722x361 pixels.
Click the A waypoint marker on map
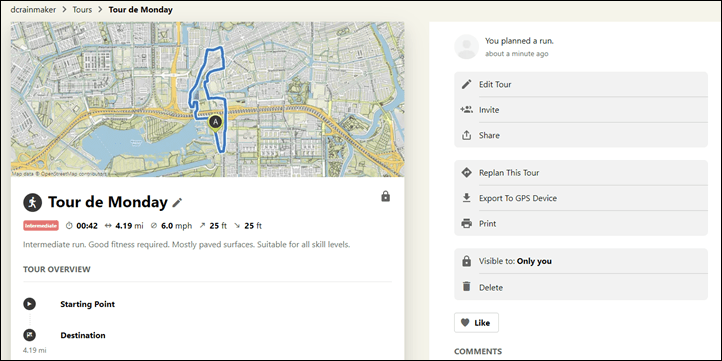tap(215, 123)
